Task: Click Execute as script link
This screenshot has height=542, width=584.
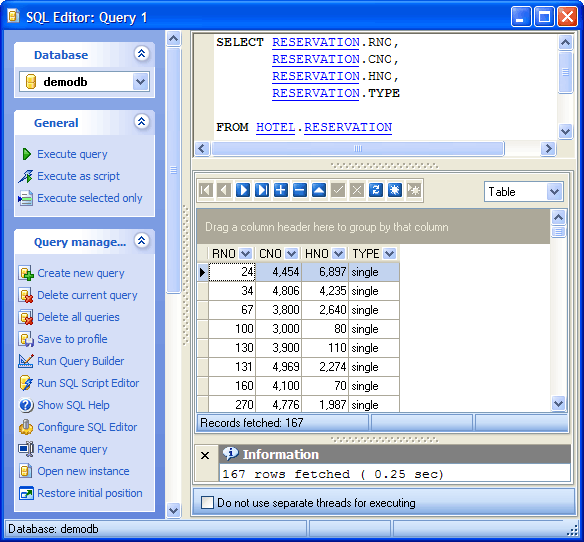Action: coord(79,176)
